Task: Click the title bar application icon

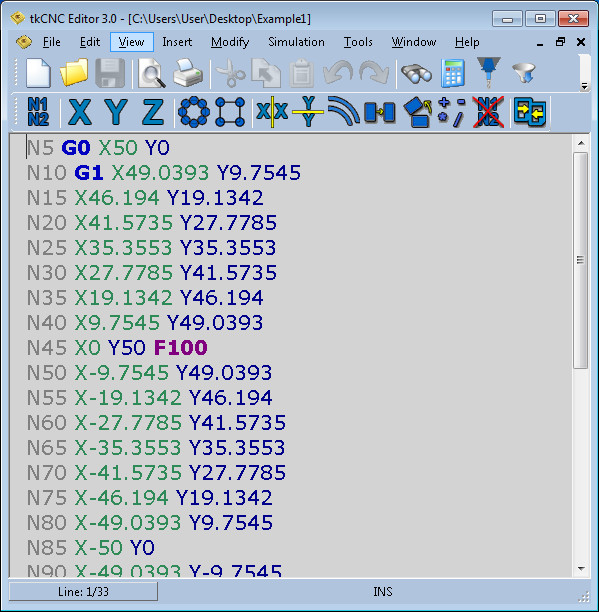Action: pyautogui.click(x=18, y=18)
